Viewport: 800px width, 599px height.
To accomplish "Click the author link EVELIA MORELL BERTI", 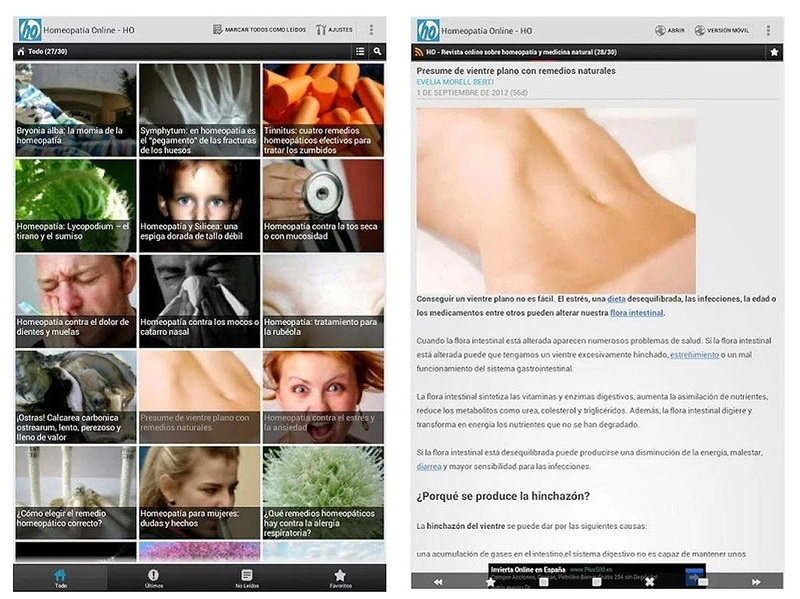I will [x=455, y=82].
